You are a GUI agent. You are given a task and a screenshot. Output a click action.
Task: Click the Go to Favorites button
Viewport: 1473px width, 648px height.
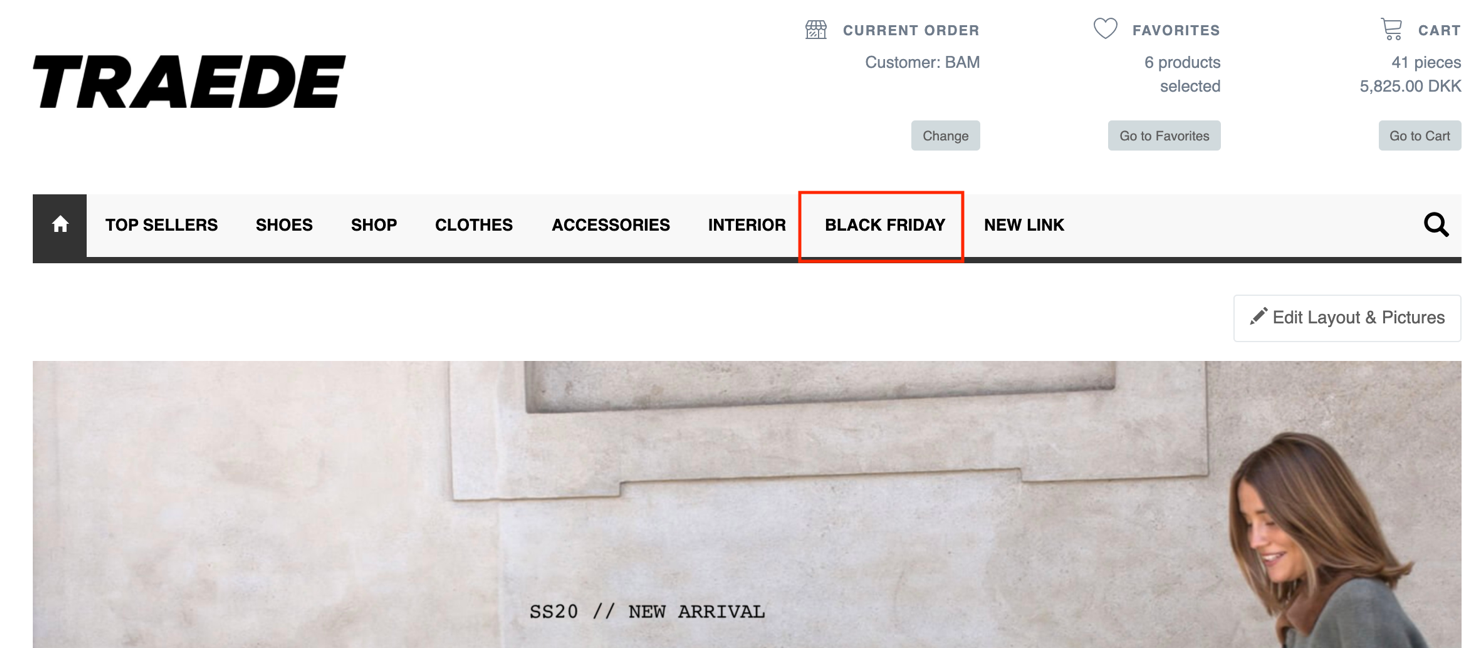click(1164, 136)
